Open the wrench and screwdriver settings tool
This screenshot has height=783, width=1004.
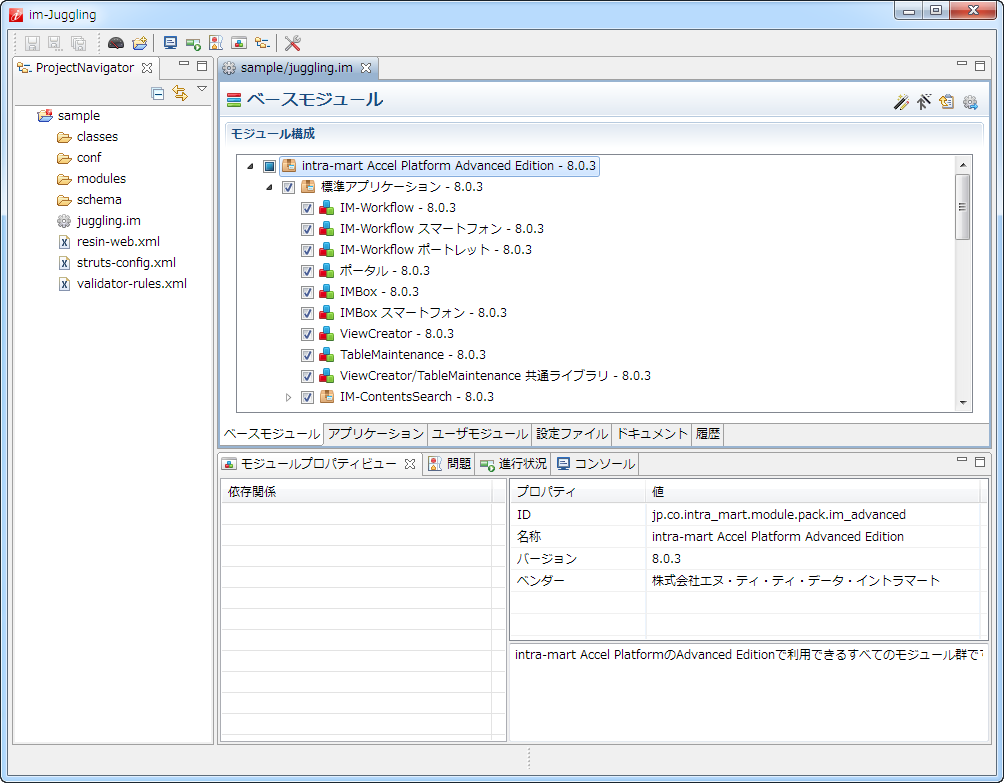pyautogui.click(x=293, y=43)
